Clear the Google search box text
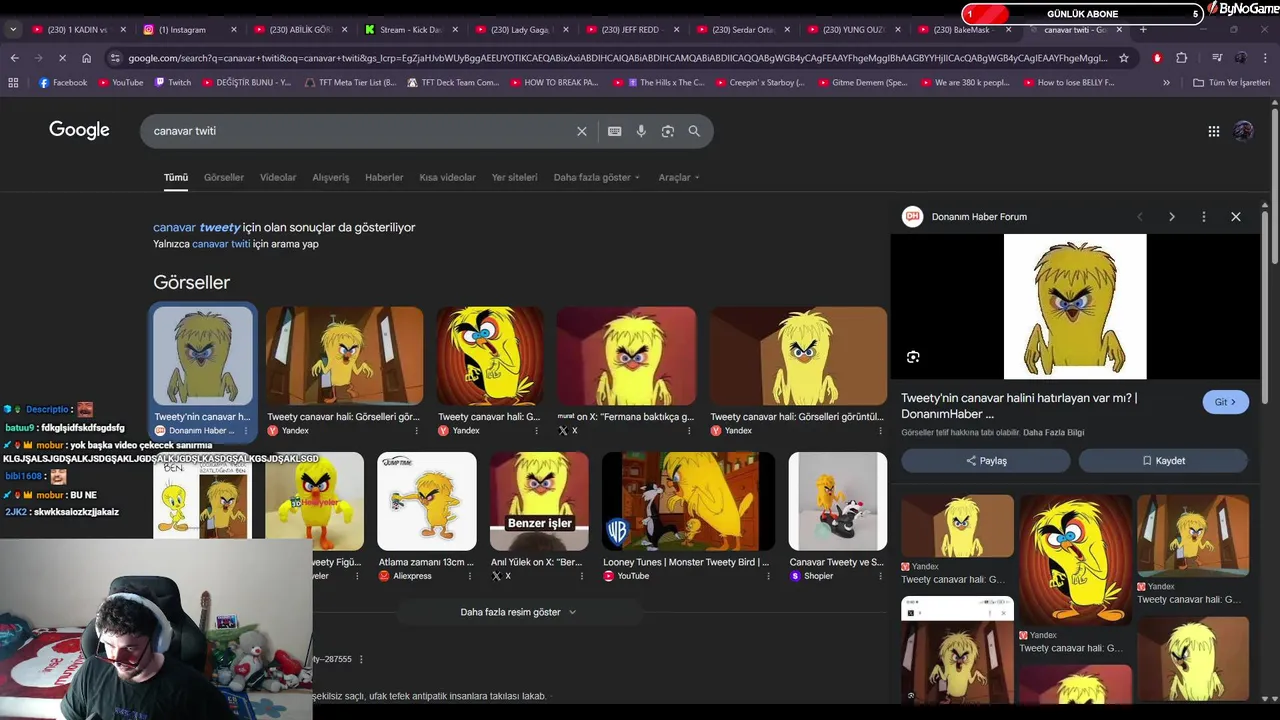This screenshot has height=720, width=1280. pos(581,131)
